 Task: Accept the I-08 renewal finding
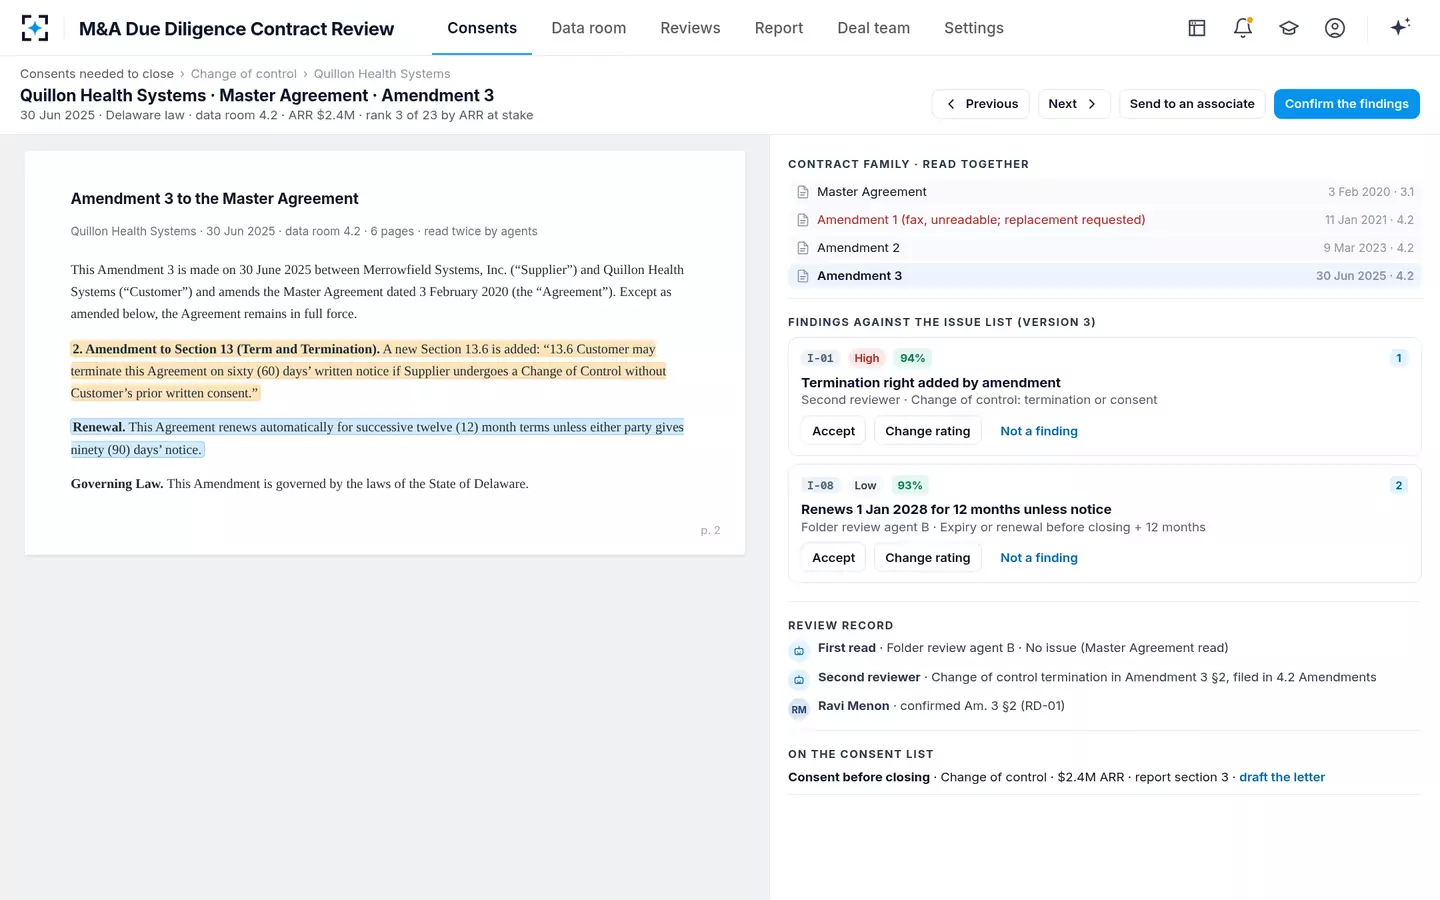point(834,558)
